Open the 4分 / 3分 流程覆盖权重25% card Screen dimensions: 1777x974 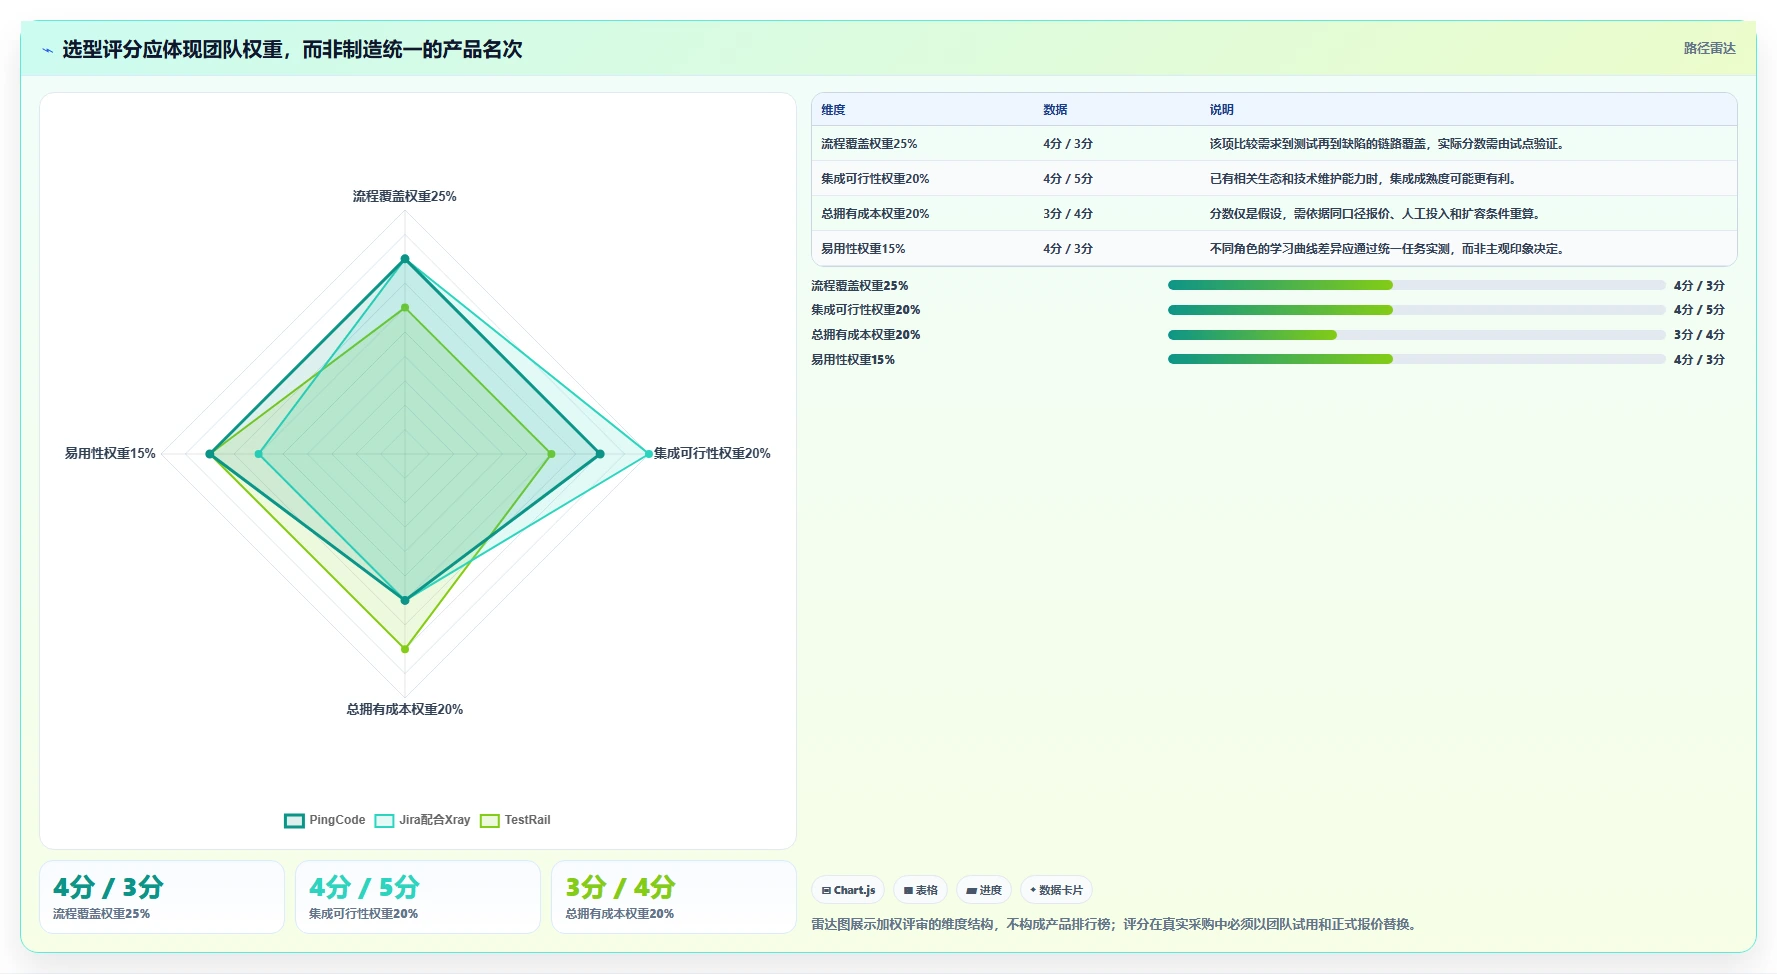pyautogui.click(x=162, y=897)
